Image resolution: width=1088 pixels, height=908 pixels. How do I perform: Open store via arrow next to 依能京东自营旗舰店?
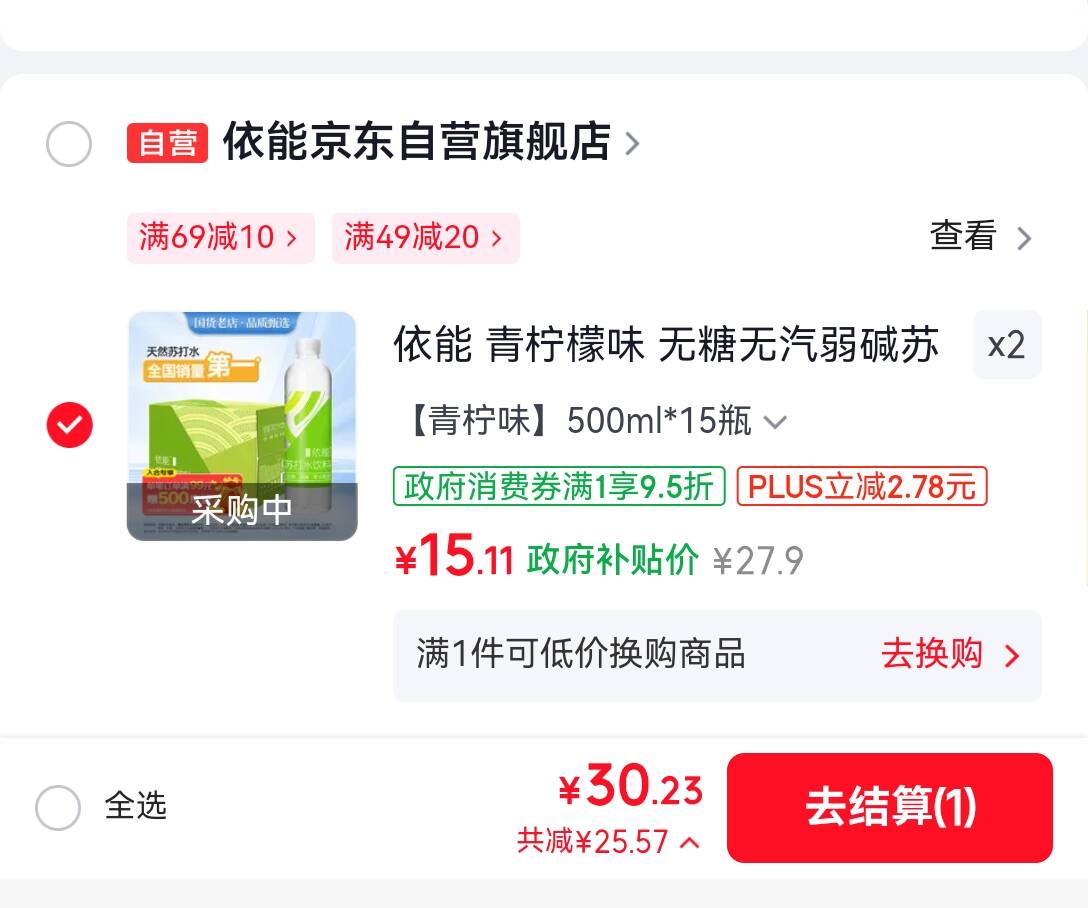point(631,144)
